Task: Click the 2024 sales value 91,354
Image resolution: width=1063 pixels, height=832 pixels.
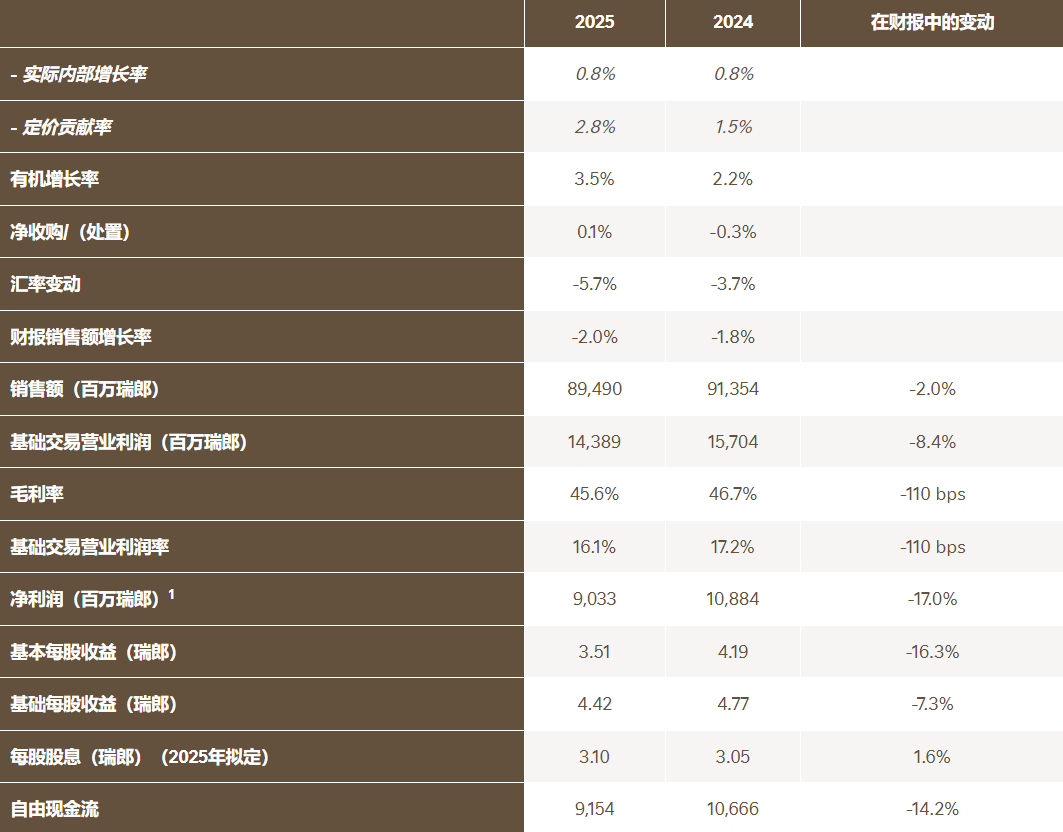Action: tap(733, 389)
